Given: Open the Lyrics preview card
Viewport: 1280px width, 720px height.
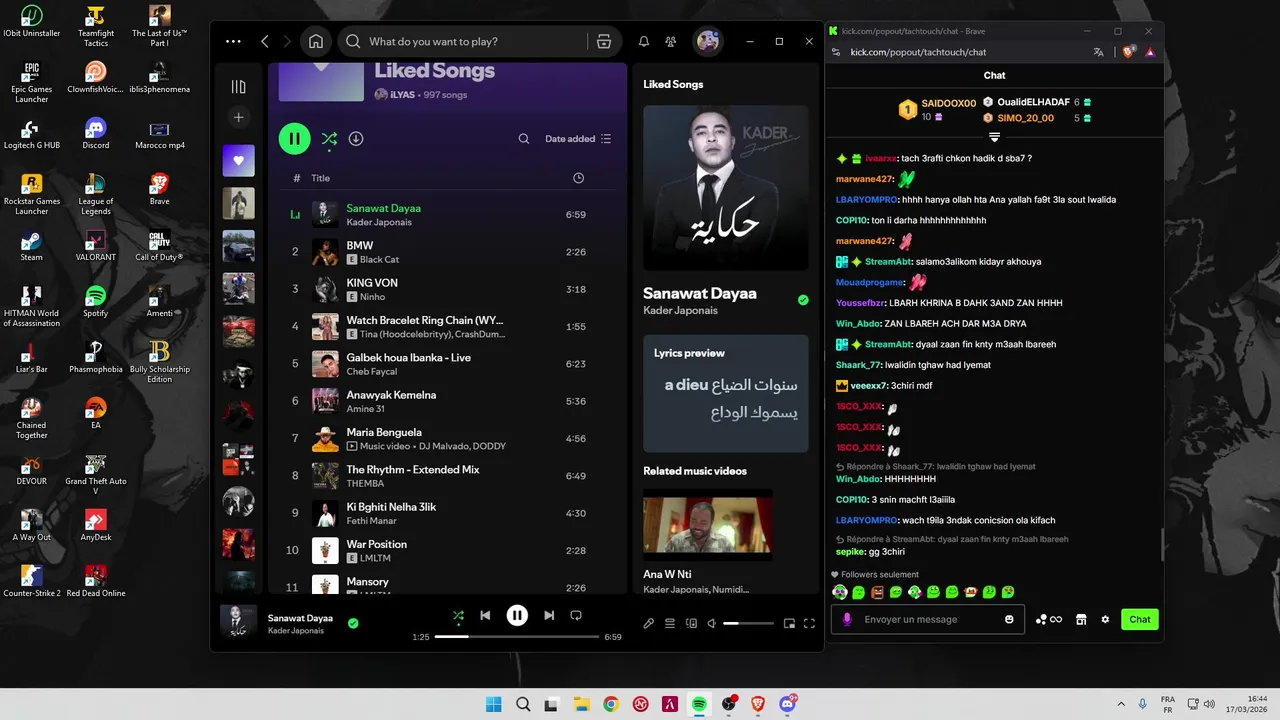Looking at the screenshot, I should [726, 393].
